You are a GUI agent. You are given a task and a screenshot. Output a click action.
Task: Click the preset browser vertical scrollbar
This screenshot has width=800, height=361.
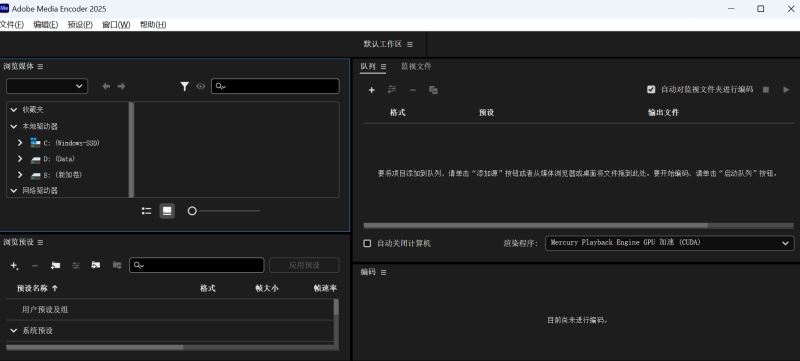point(336,306)
